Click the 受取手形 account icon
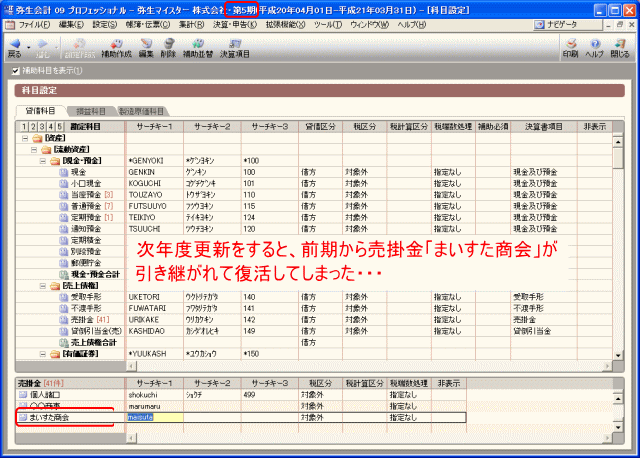Viewport: 640px width, 458px height. (x=64, y=297)
